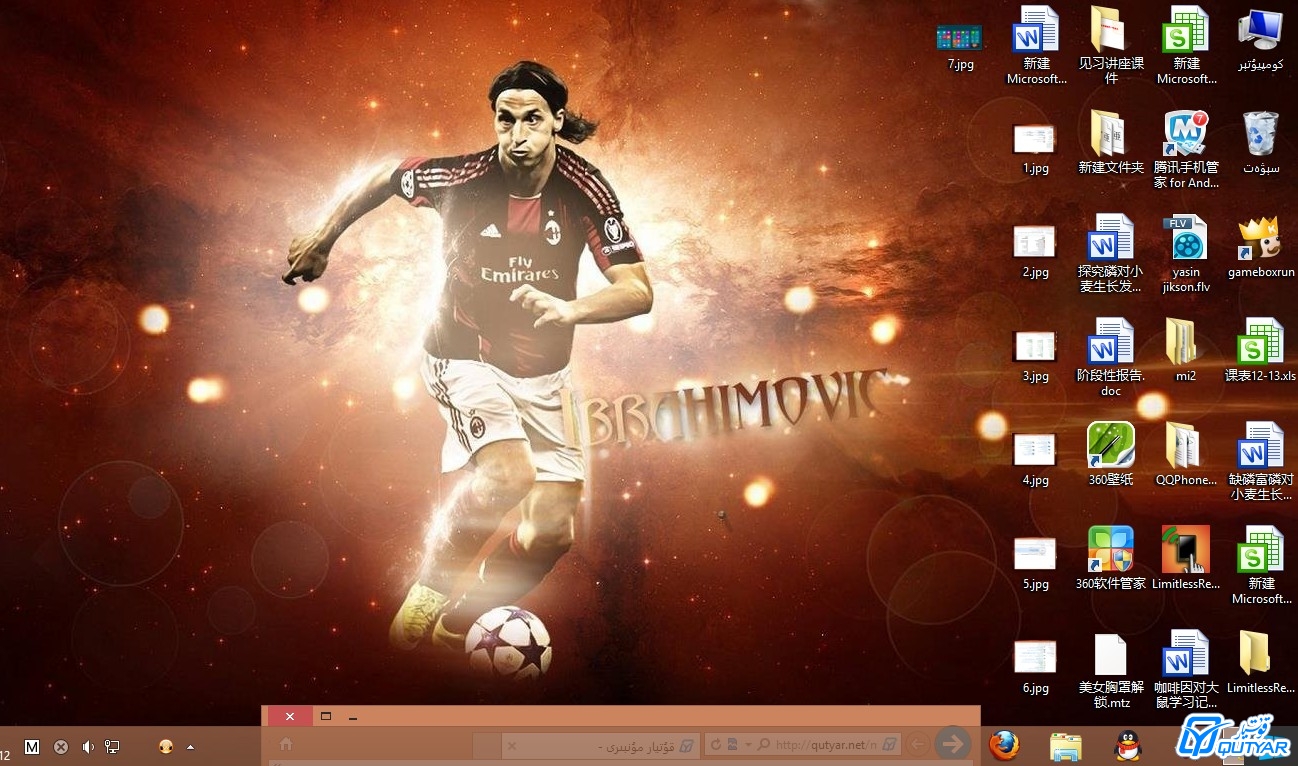
Task: Click the qutyar.net address field
Action: tap(827, 745)
